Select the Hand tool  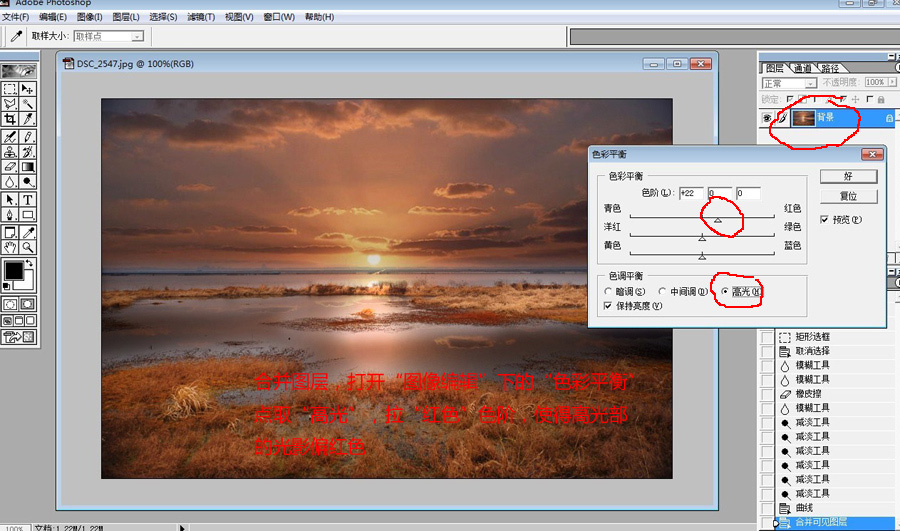click(10, 247)
